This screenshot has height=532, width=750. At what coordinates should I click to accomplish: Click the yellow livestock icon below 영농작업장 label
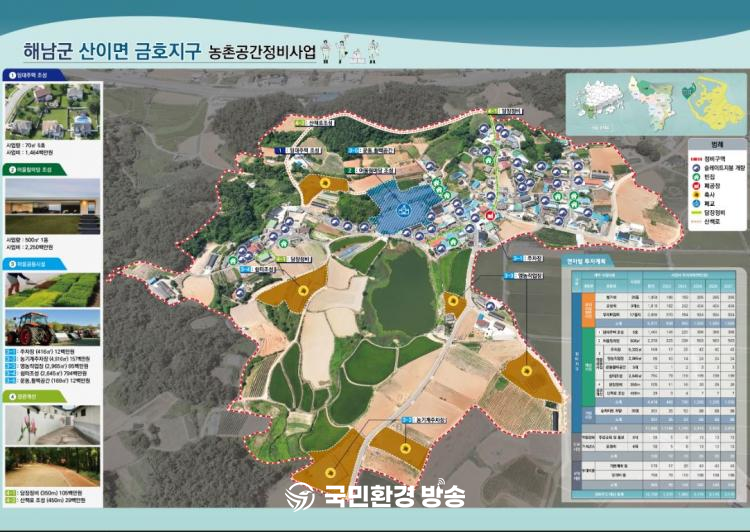(527, 371)
